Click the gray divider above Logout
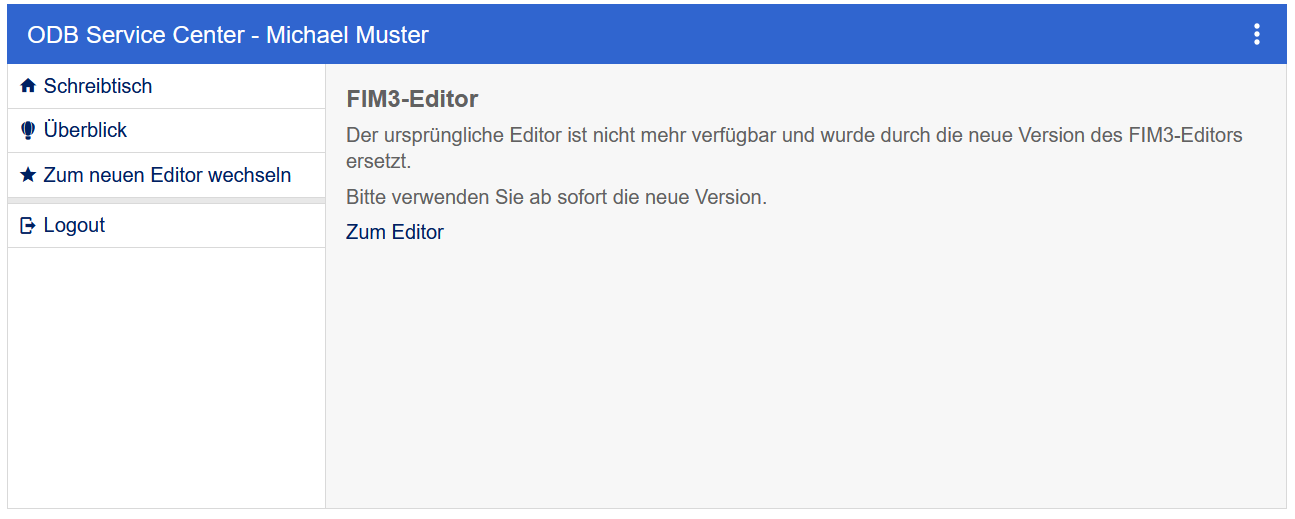Screen dimensions: 1295x519 pyautogui.click(x=166, y=201)
